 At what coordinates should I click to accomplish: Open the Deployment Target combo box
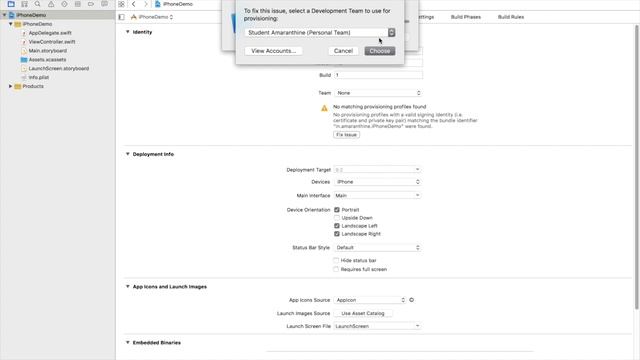[378, 169]
